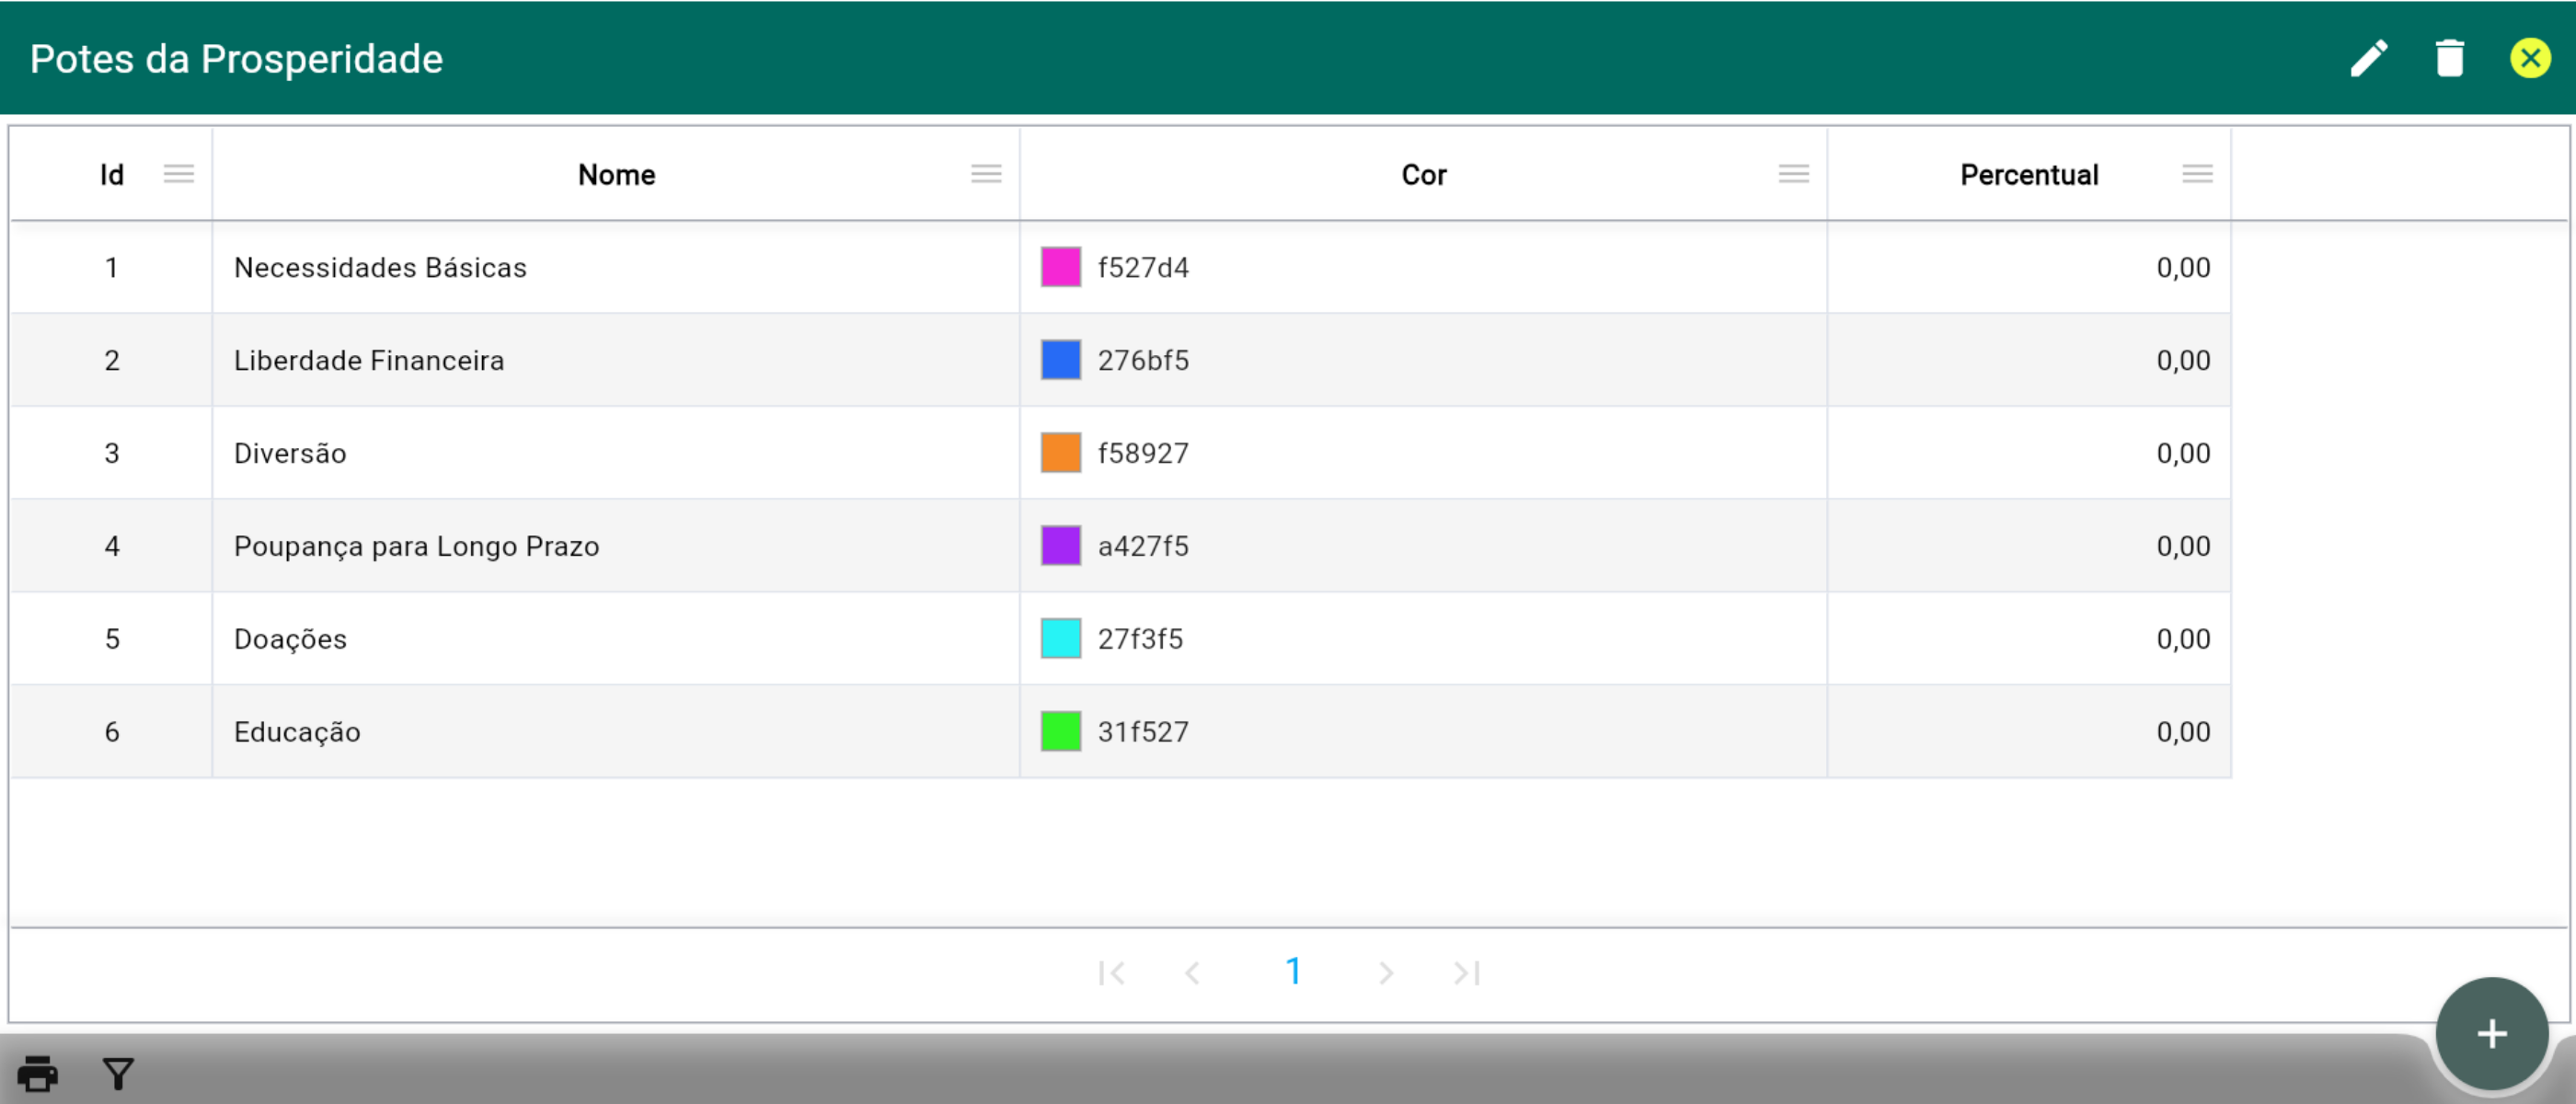
Task: Select the Educação row
Action: click(297, 732)
